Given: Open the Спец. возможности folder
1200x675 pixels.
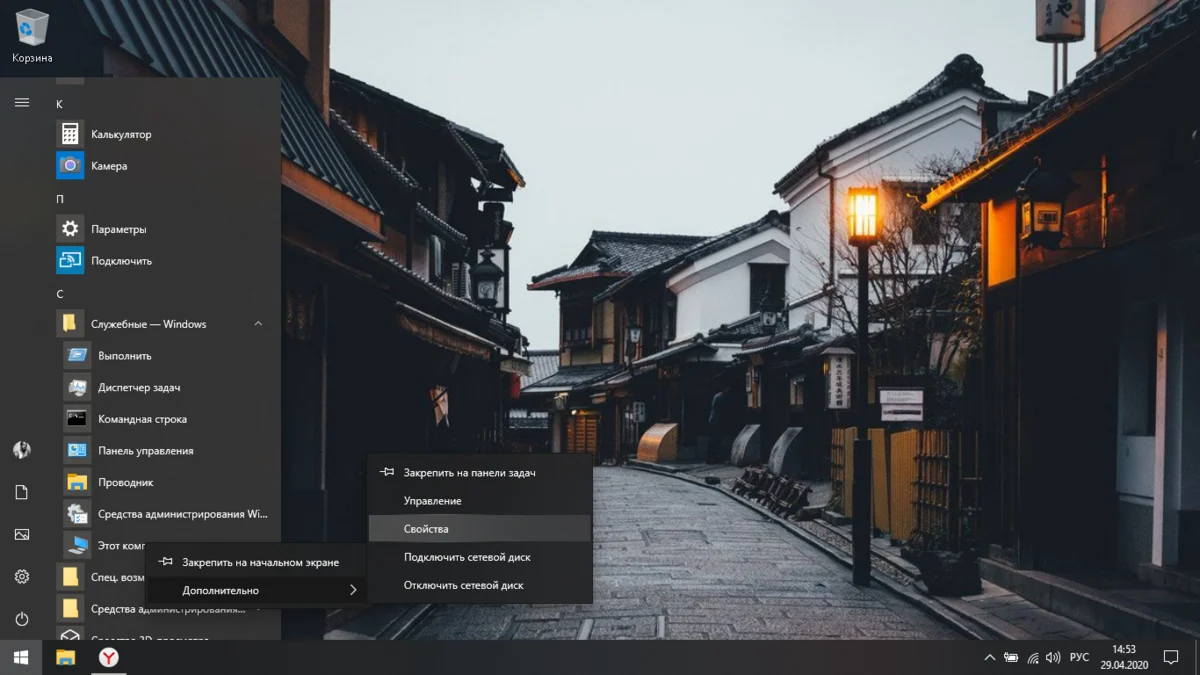Looking at the screenshot, I should [x=100, y=577].
